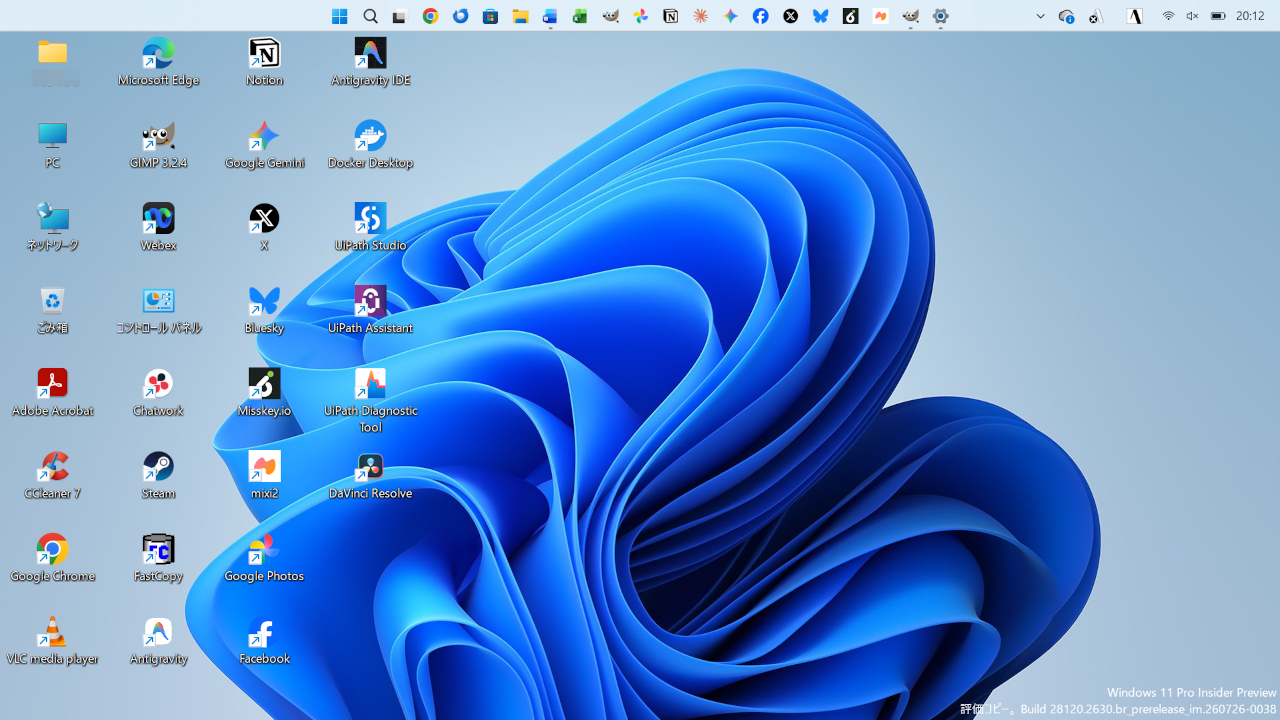1280x720 pixels.
Task: Select the UiPath Assistant desktop icon
Action: pyautogui.click(x=370, y=310)
